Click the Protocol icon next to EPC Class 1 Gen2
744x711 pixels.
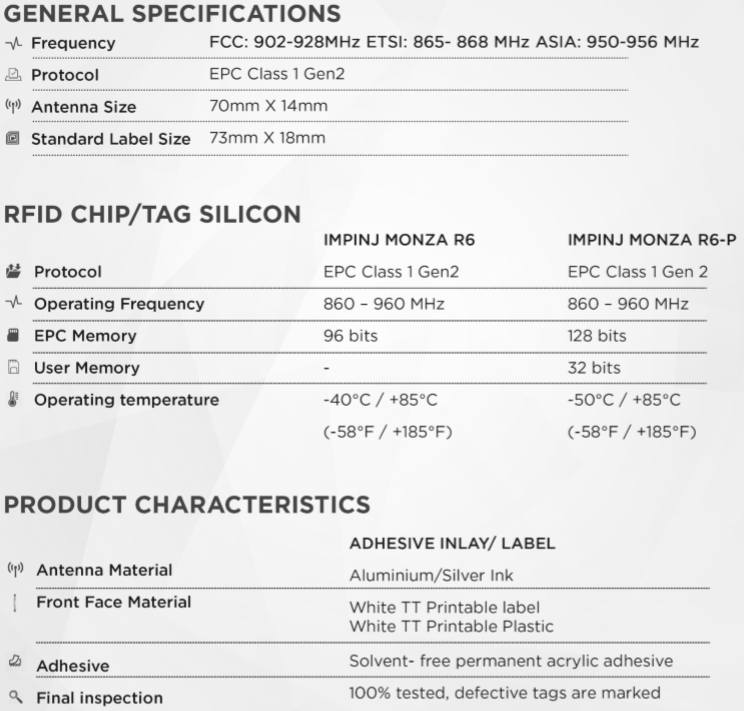[x=13, y=75]
